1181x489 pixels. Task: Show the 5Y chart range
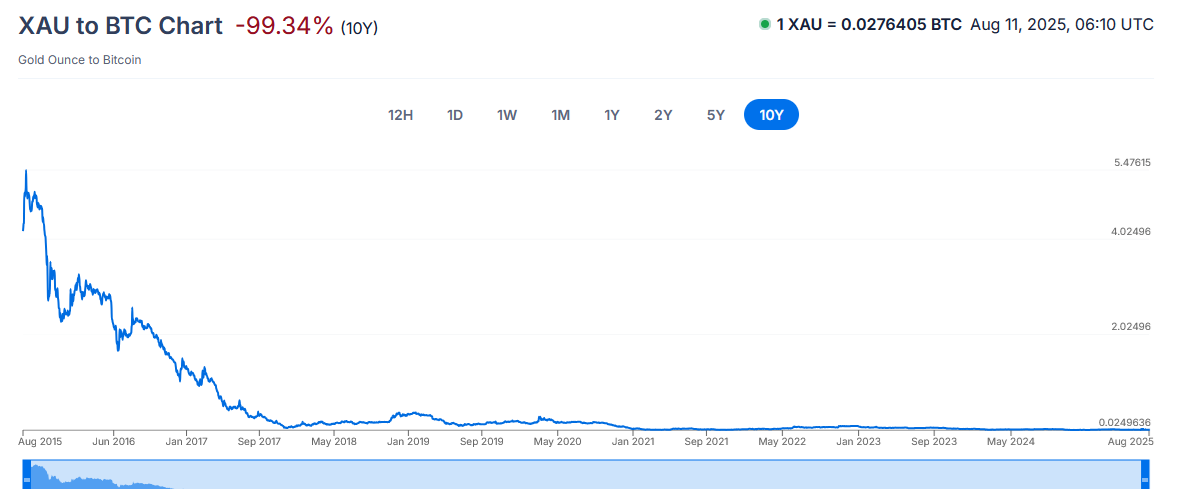(716, 115)
